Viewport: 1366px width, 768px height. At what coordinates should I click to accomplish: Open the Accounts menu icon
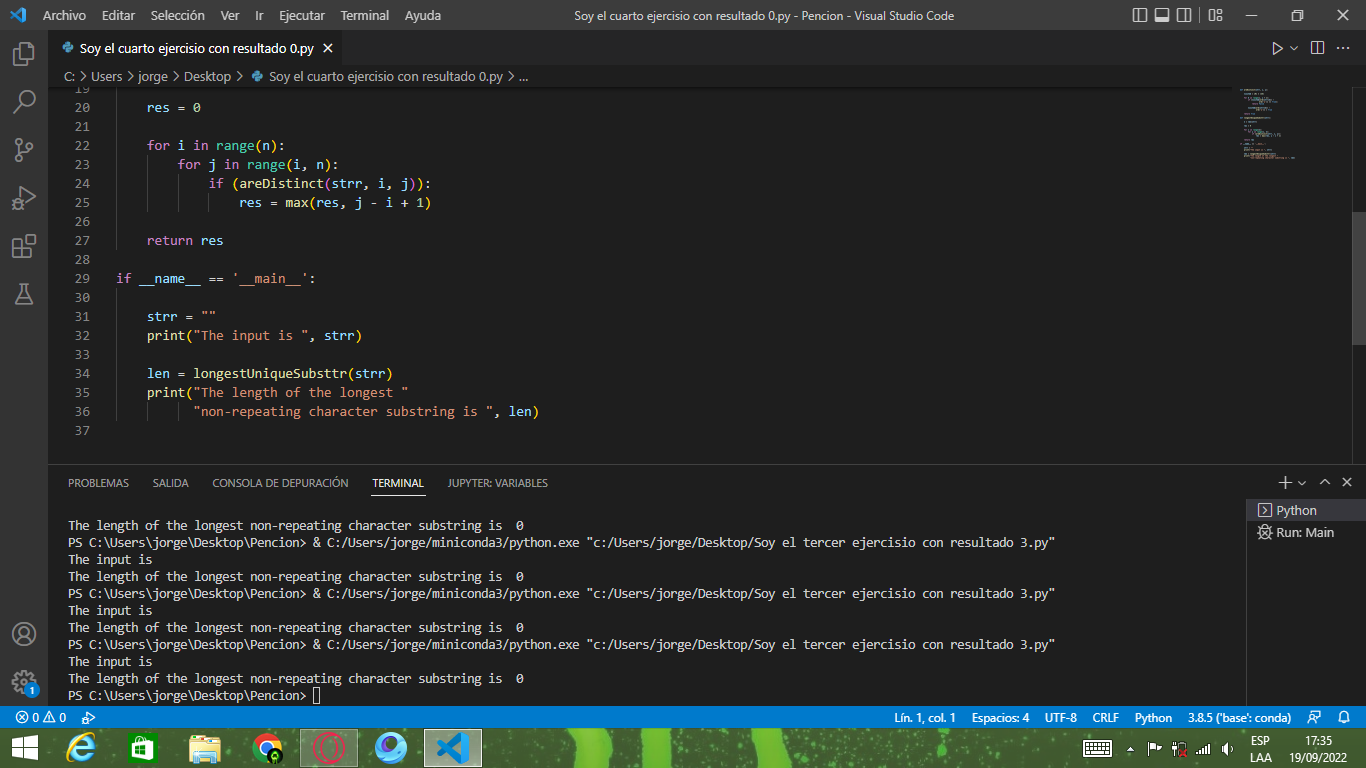(24, 634)
